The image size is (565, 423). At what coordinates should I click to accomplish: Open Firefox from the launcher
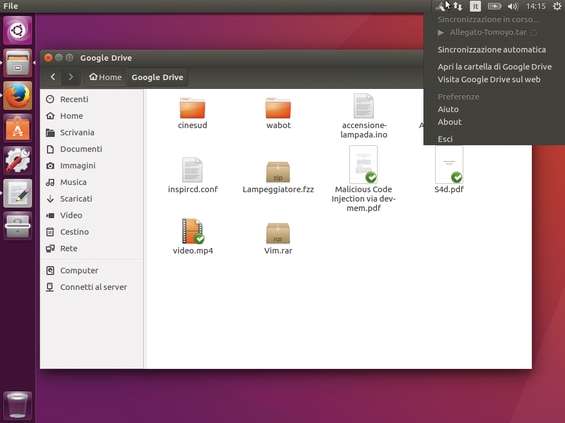pyautogui.click(x=17, y=95)
